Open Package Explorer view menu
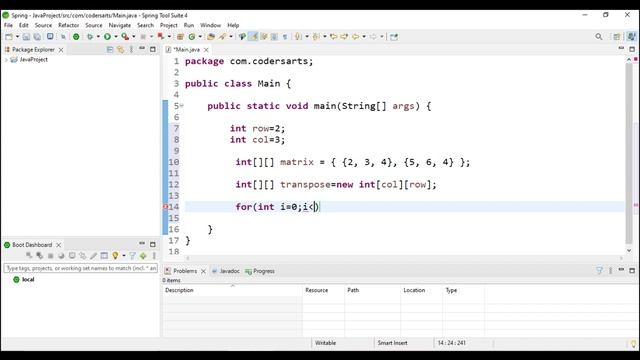The image size is (640, 360). click(131, 49)
